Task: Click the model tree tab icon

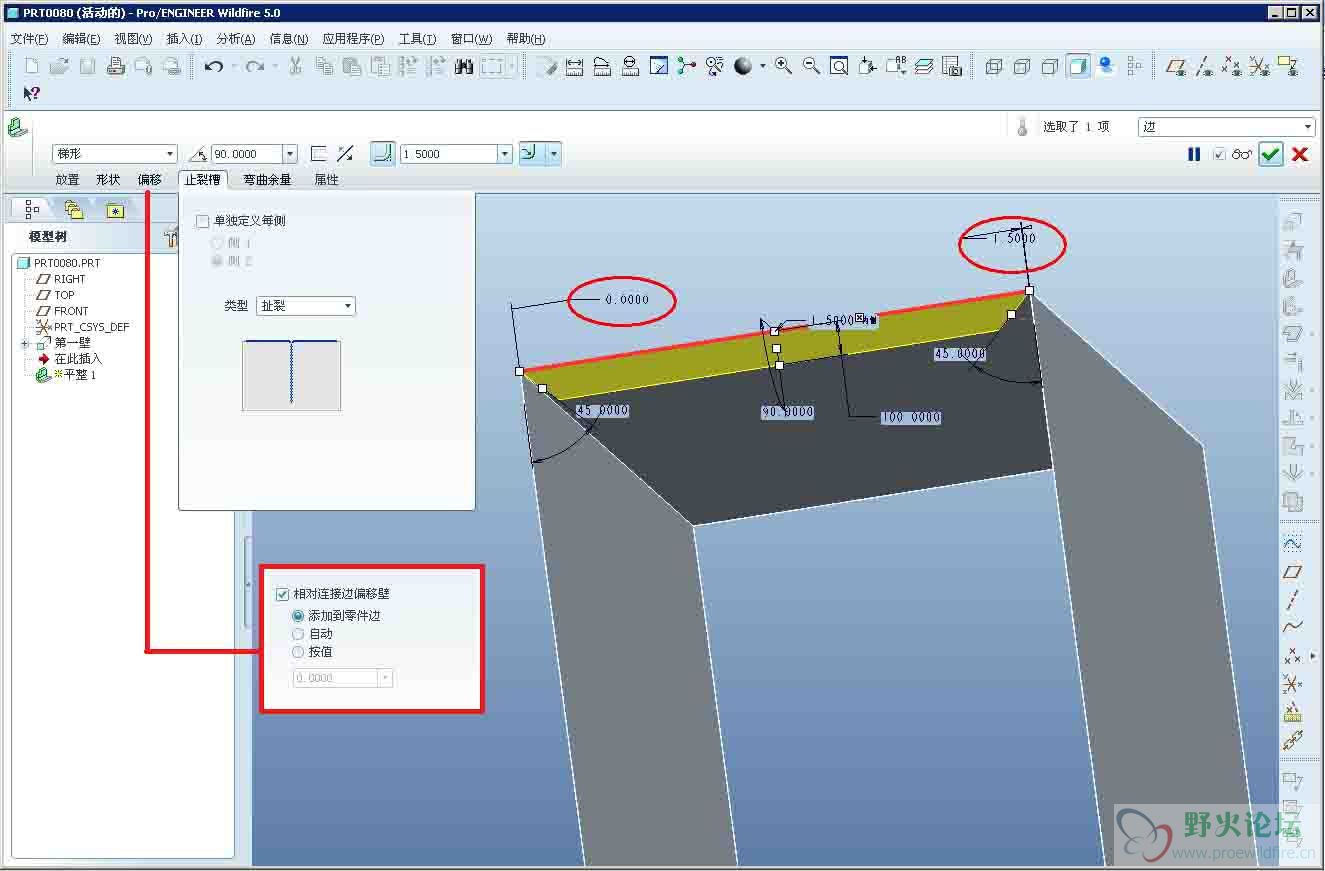Action: pos(32,209)
